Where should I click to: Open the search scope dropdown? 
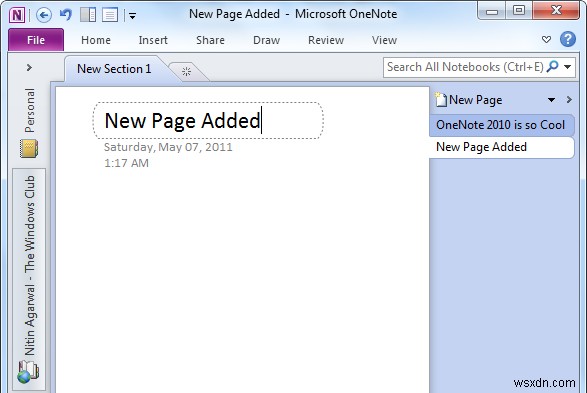pyautogui.click(x=568, y=67)
